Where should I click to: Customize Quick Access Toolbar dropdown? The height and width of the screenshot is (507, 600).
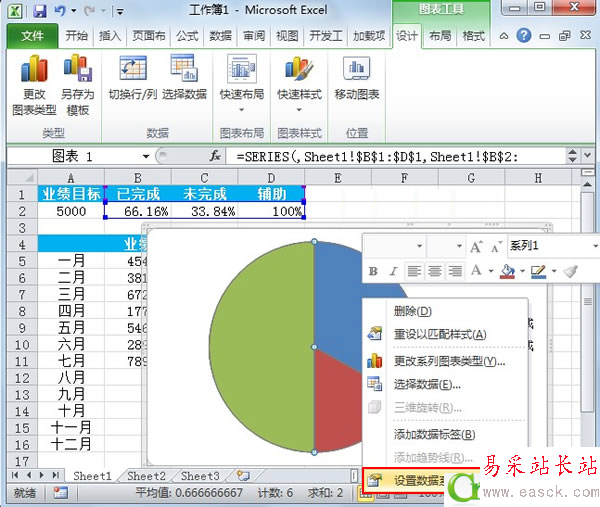(120, 12)
